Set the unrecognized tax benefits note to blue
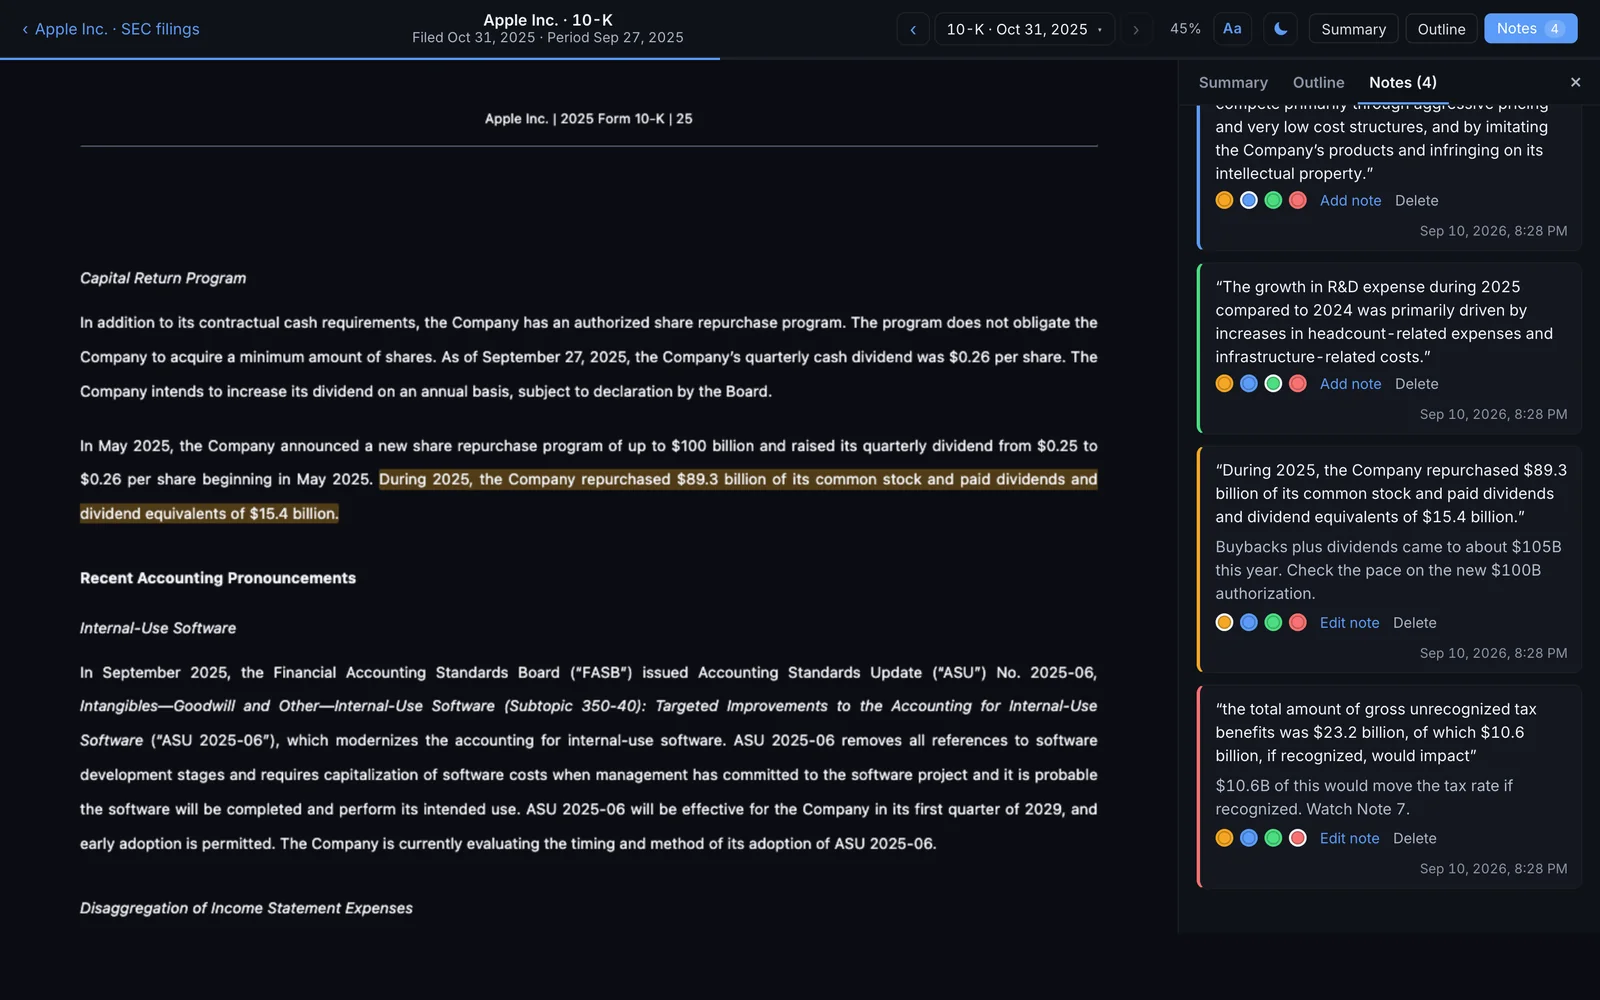Screen dimensions: 1600x1000 [1248, 838]
